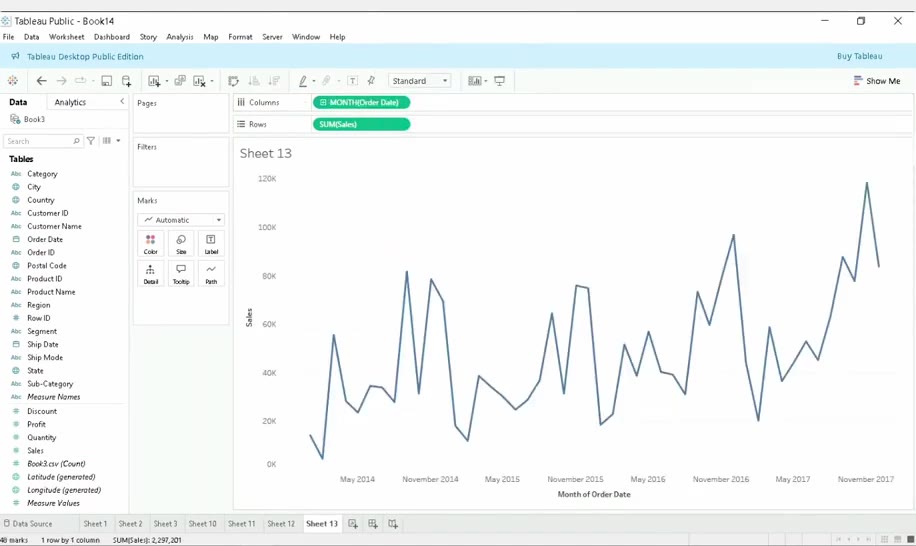Open the Automatic mark type dropdown
This screenshot has width=916, height=546.
pos(181,220)
